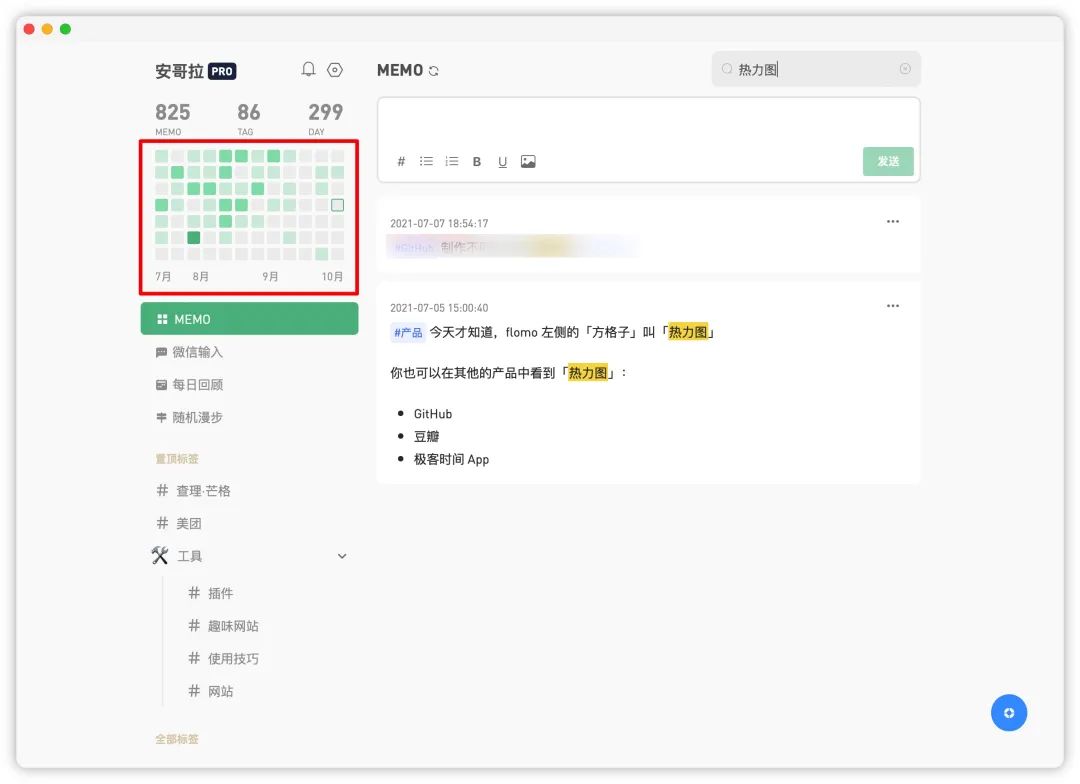
Task: Toggle underline formatting in editor
Action: point(502,162)
